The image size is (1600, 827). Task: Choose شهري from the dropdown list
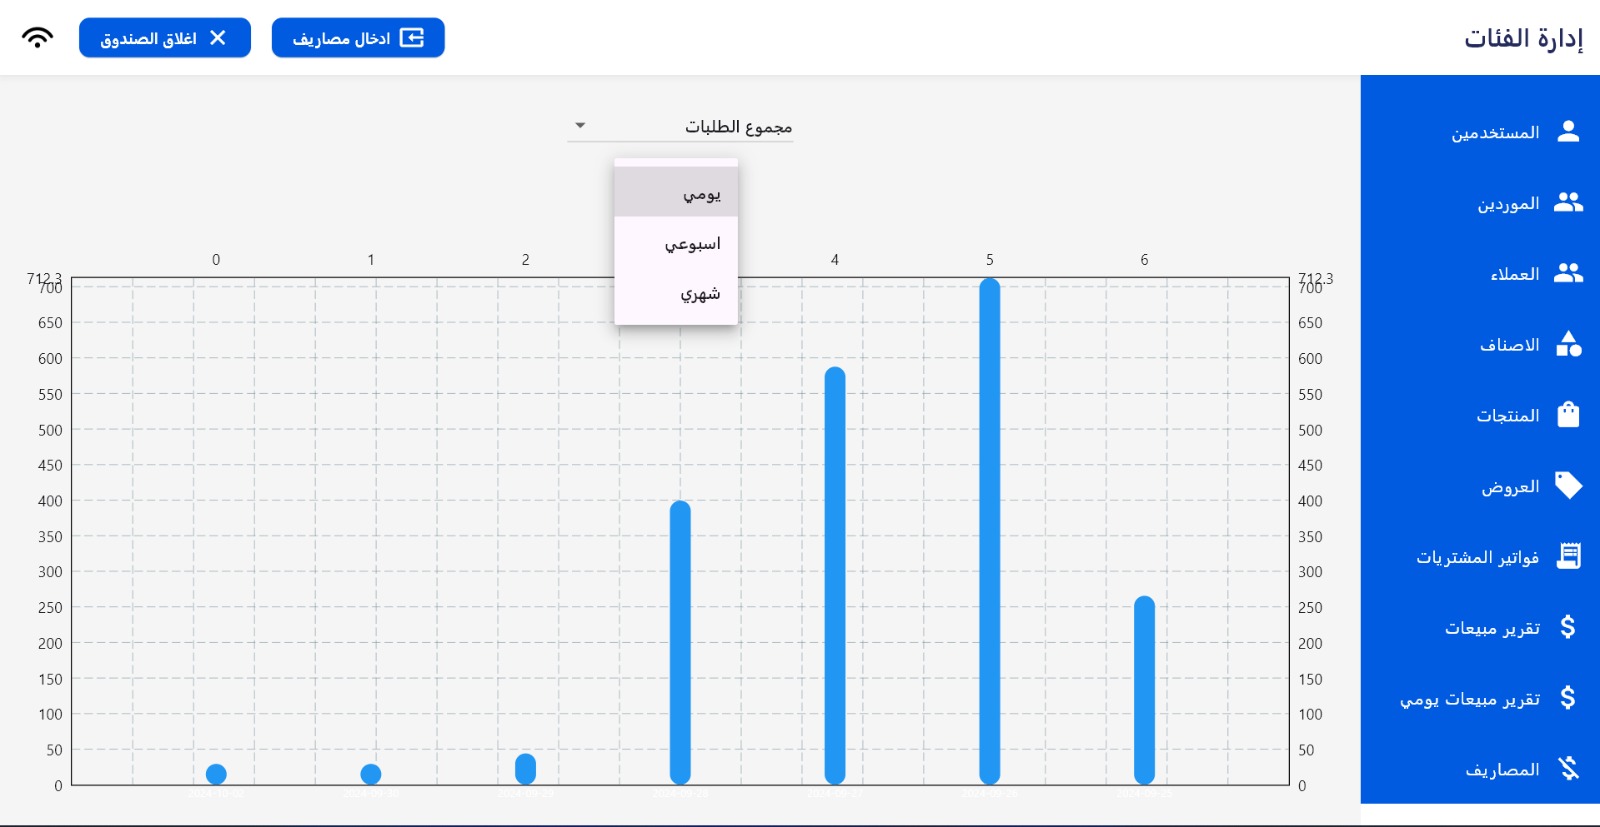point(676,294)
